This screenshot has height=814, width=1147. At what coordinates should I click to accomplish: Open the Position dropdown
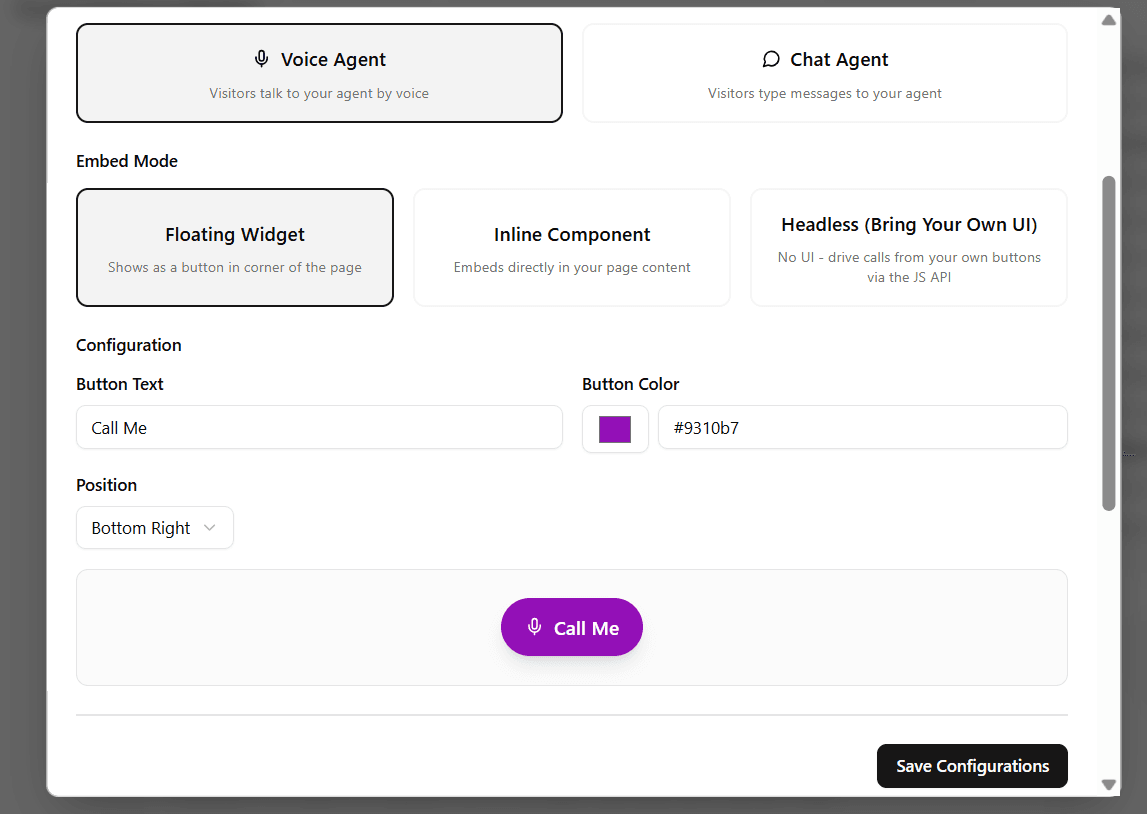click(155, 527)
